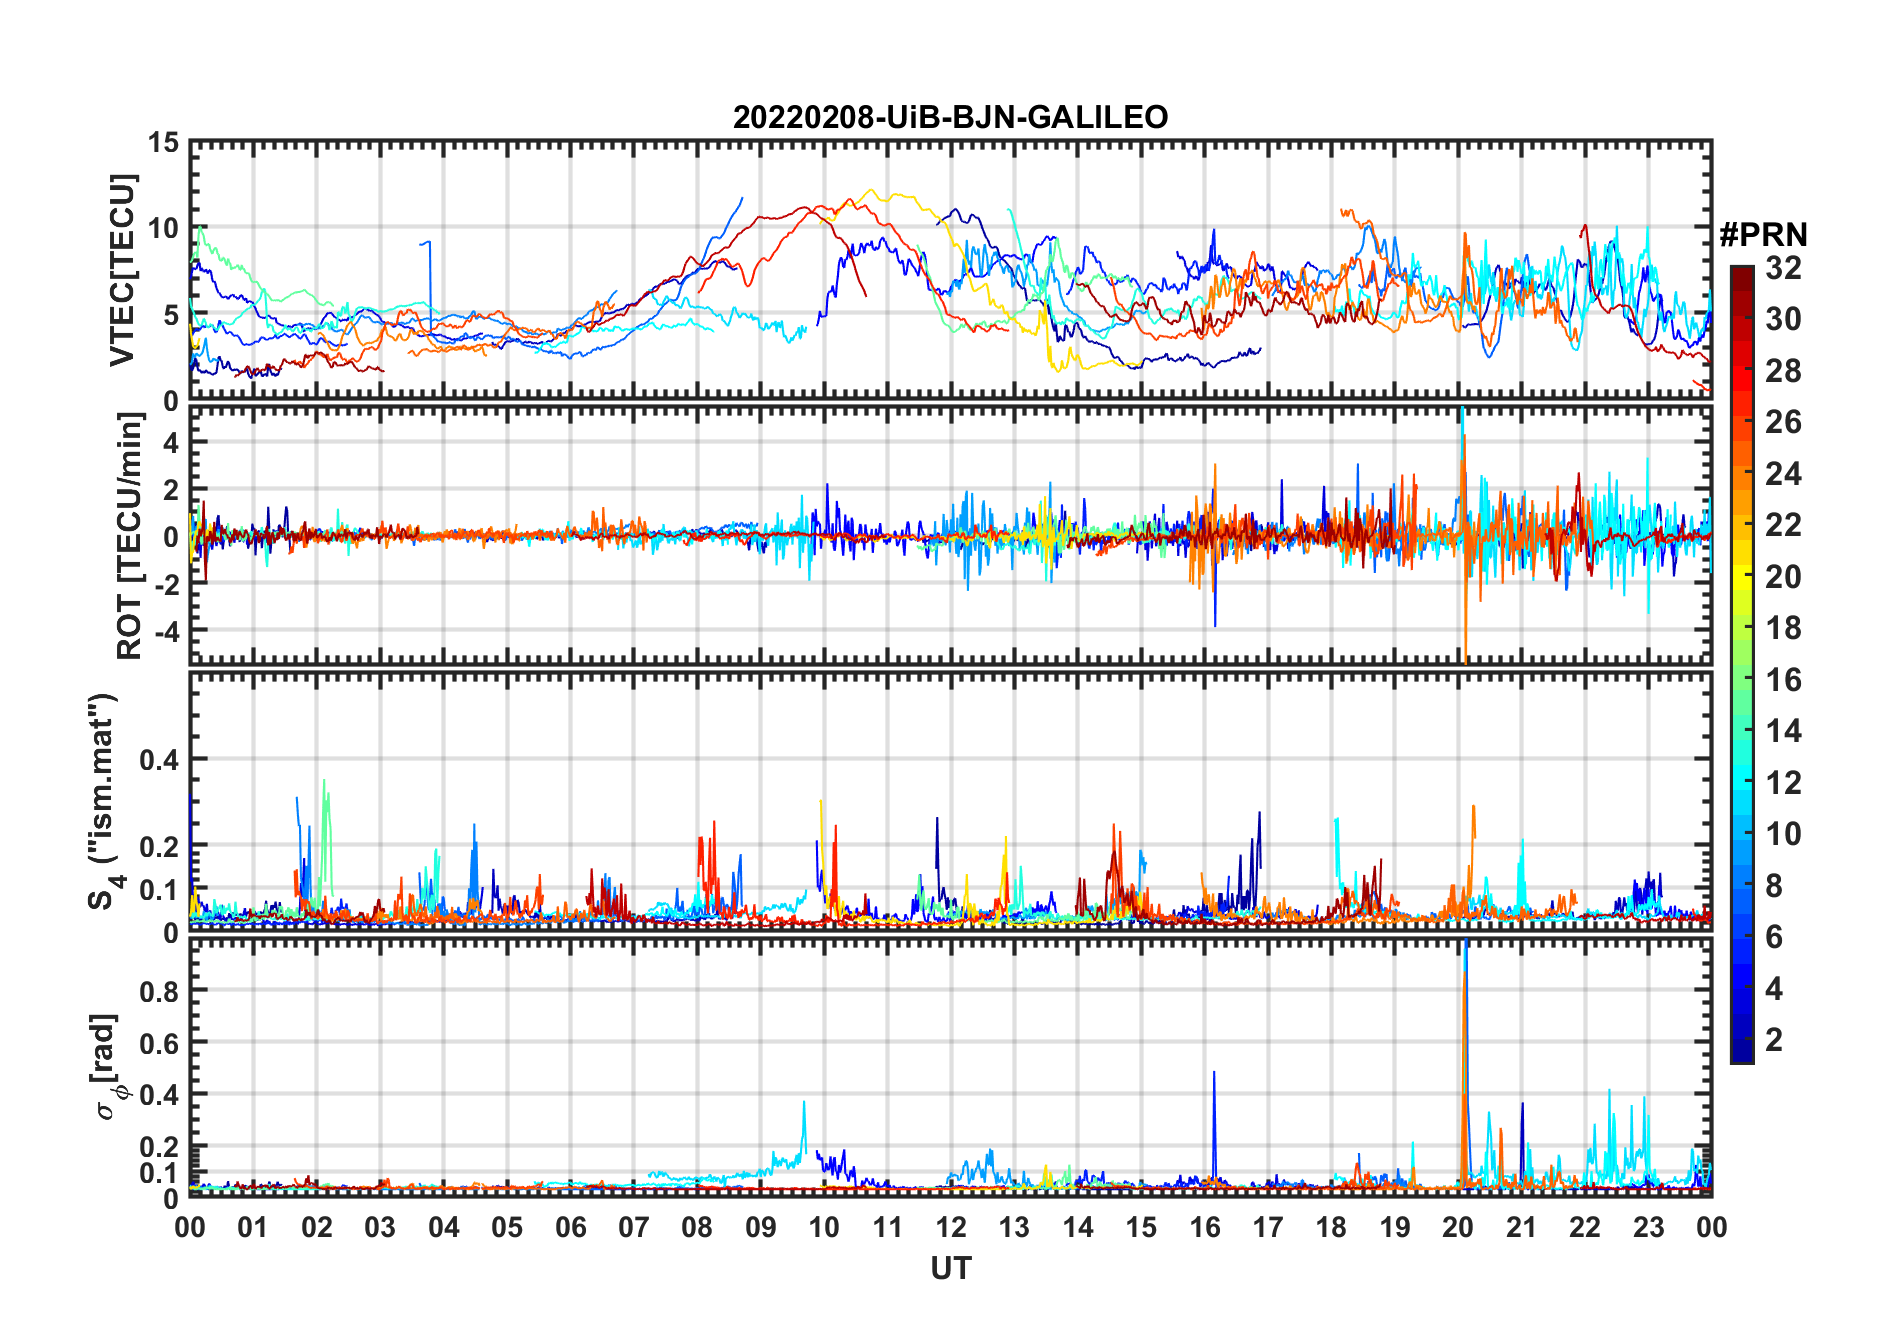Click x-axis tick label 16
1902x1330 pixels.
point(1204,1227)
